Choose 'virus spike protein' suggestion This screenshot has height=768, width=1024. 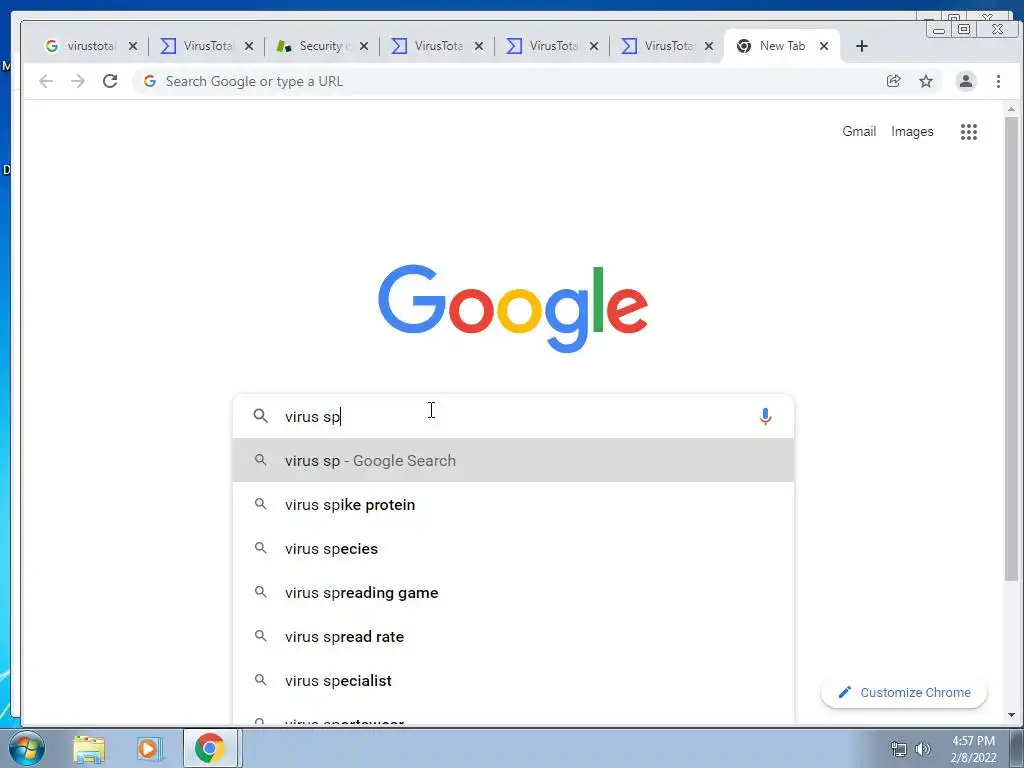click(x=513, y=505)
